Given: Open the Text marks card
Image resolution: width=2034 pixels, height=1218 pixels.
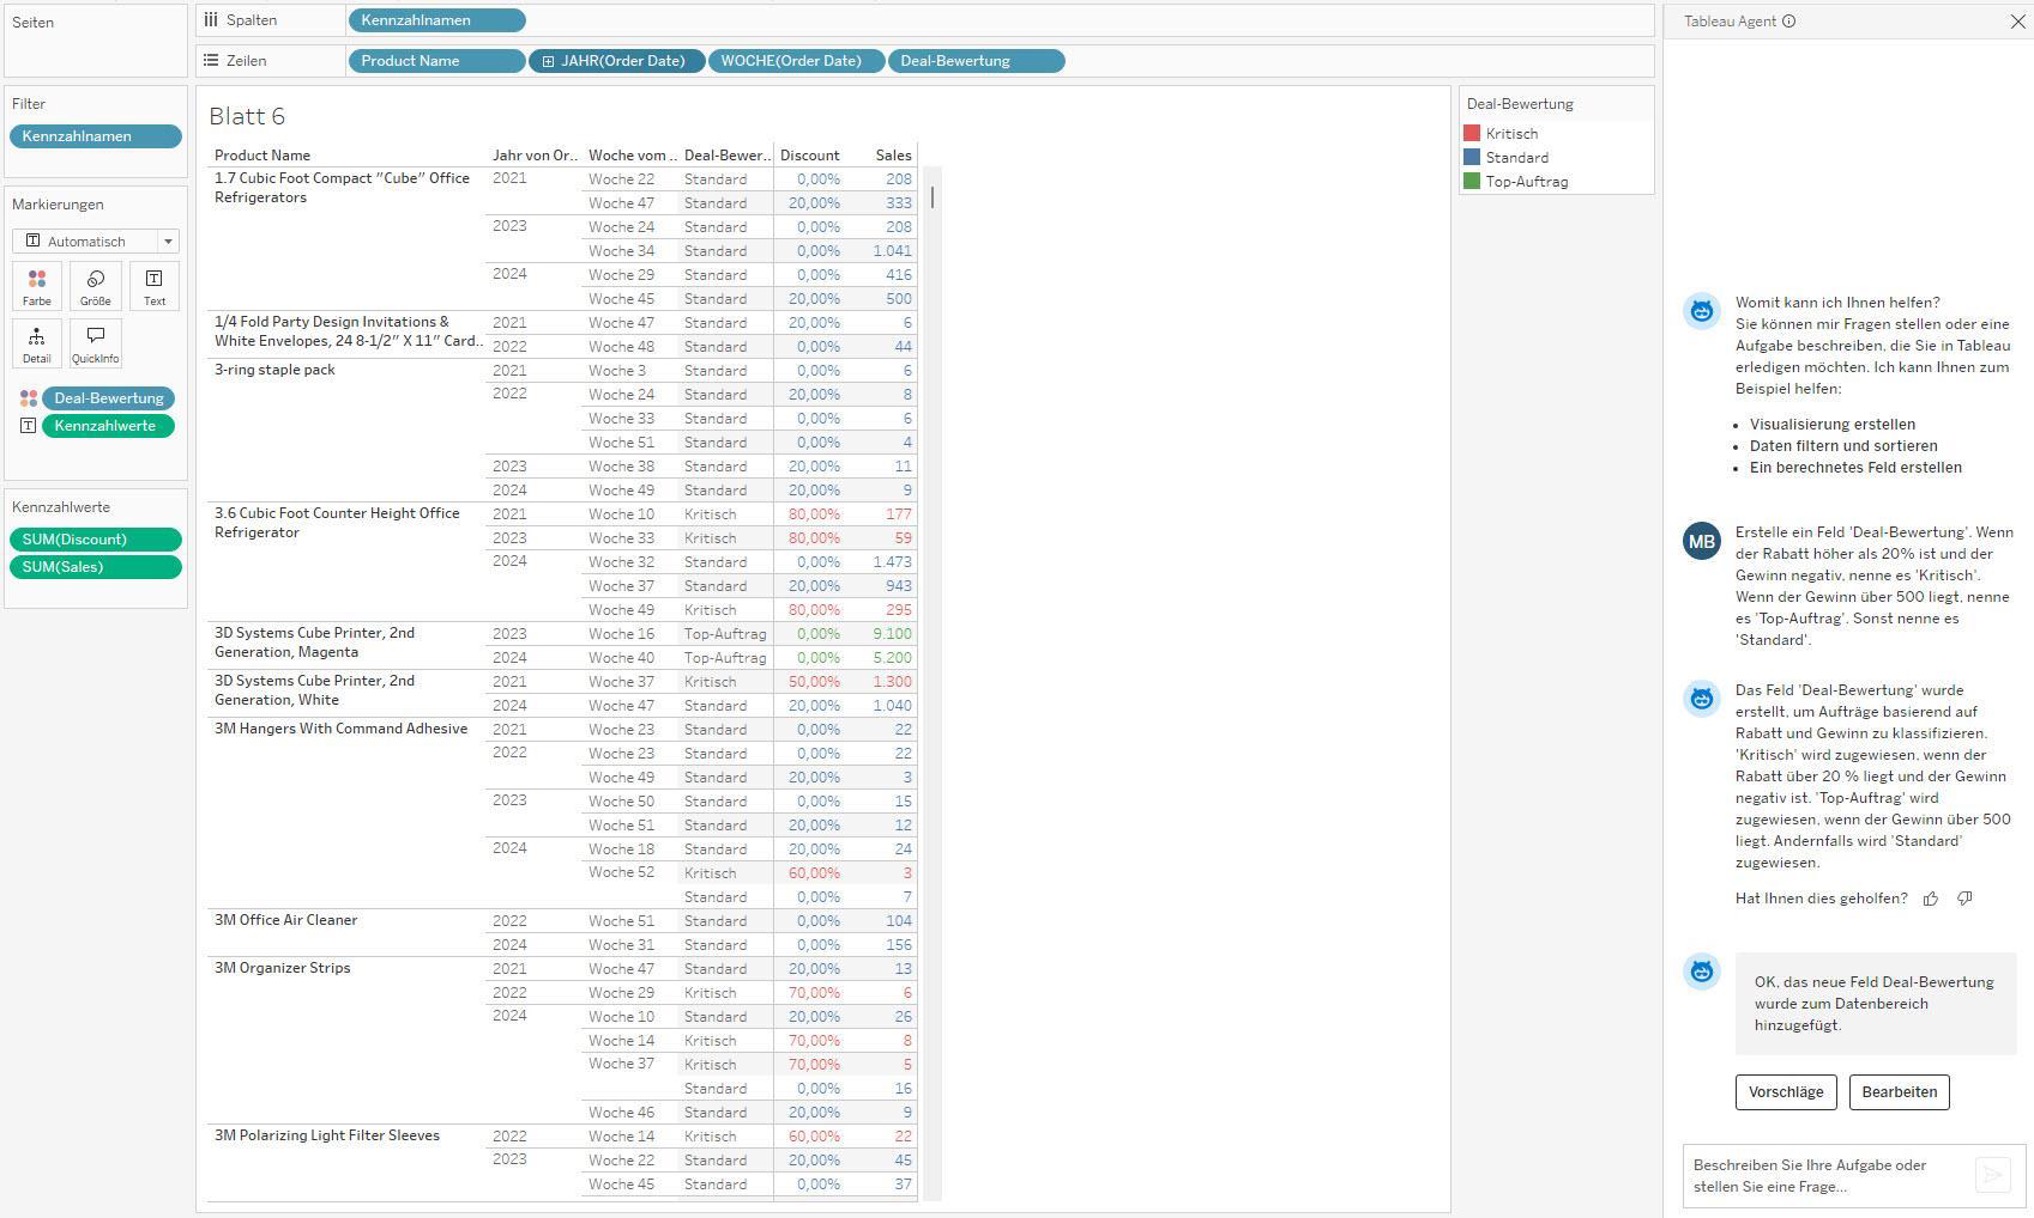Looking at the screenshot, I should click(x=154, y=286).
